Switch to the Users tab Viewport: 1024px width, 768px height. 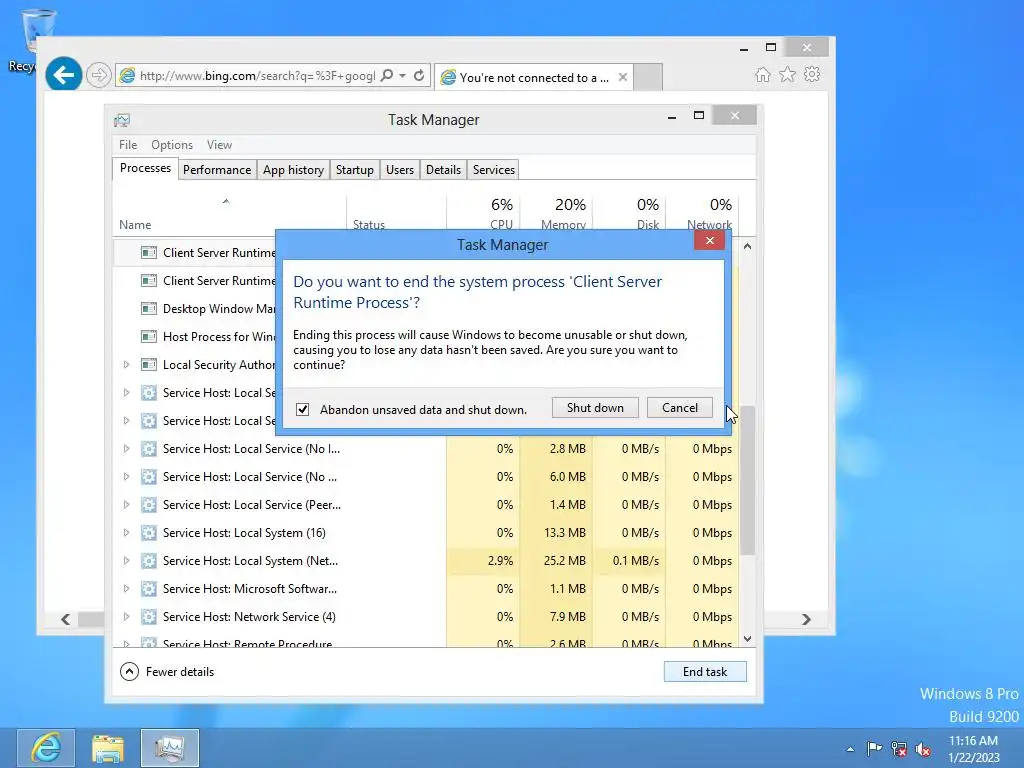coord(400,170)
